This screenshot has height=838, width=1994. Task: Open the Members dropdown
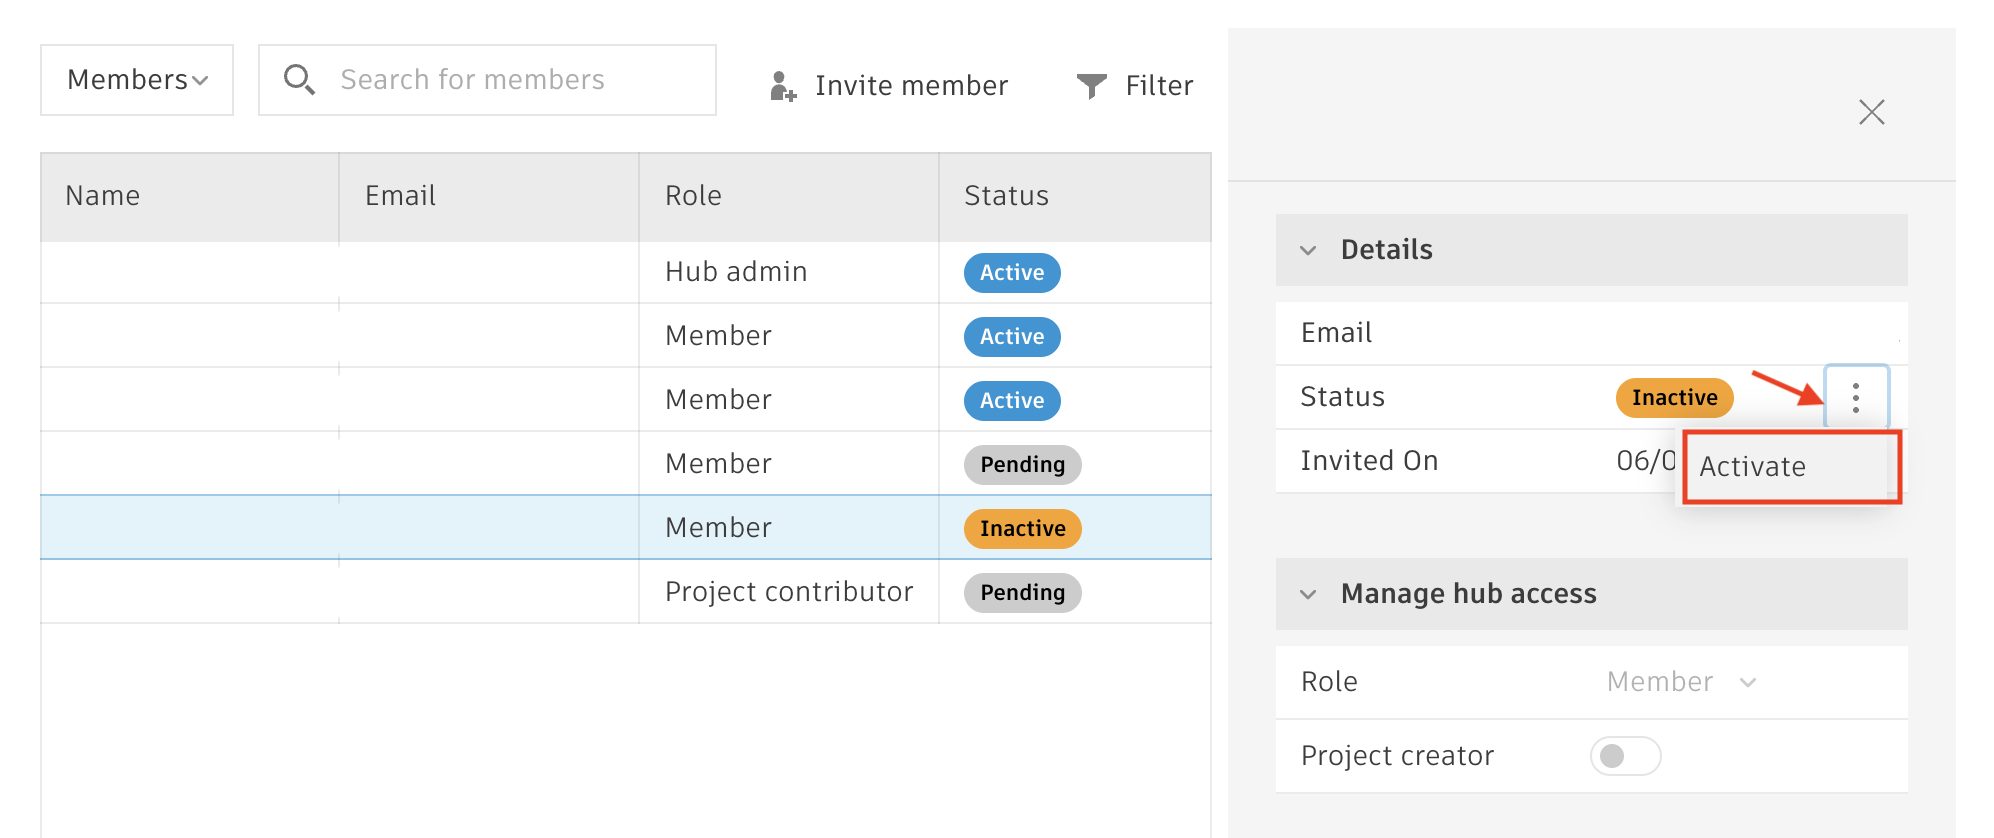click(137, 80)
